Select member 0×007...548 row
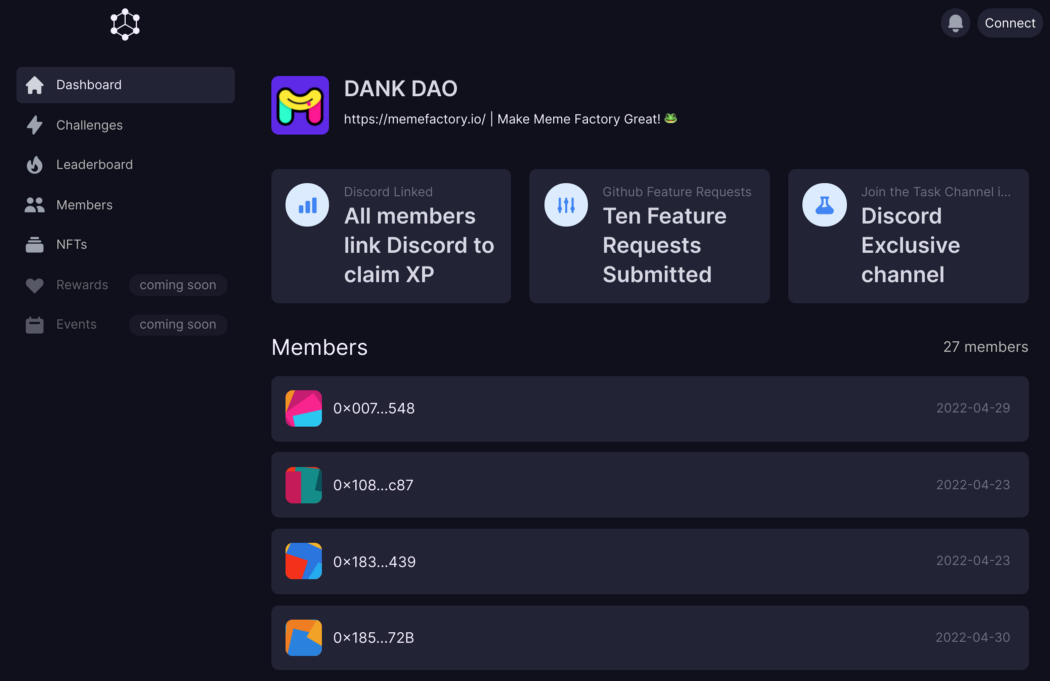This screenshot has height=681, width=1050. pos(649,409)
